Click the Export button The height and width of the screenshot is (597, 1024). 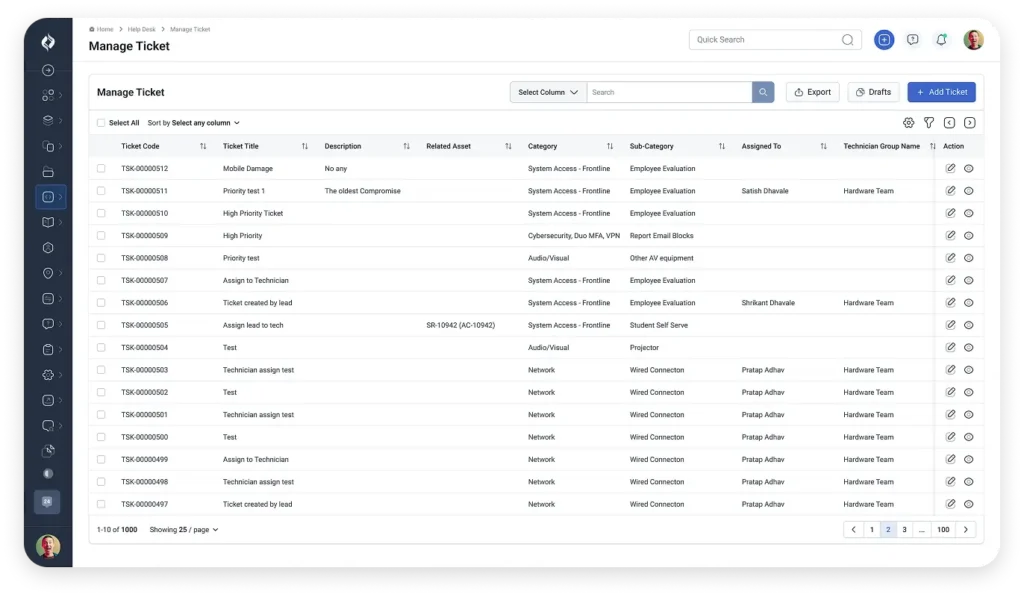812,92
